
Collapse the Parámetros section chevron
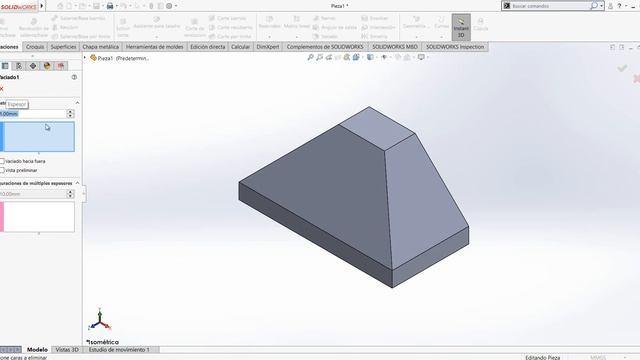[x=77, y=103]
